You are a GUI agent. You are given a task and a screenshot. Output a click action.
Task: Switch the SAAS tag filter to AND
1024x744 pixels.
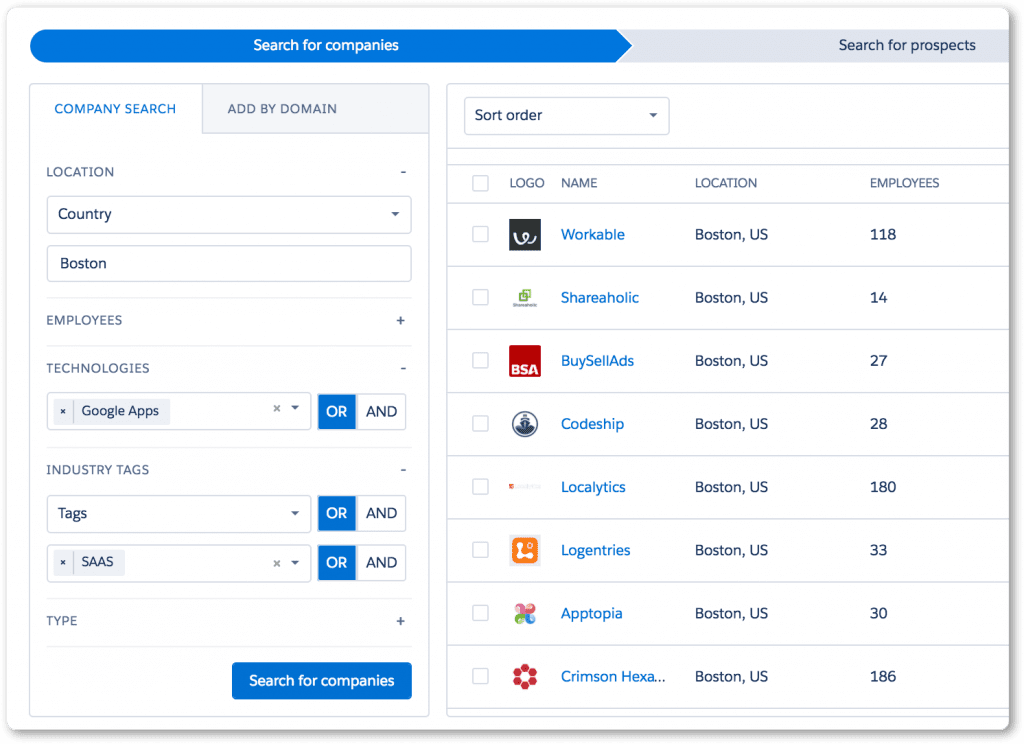381,562
